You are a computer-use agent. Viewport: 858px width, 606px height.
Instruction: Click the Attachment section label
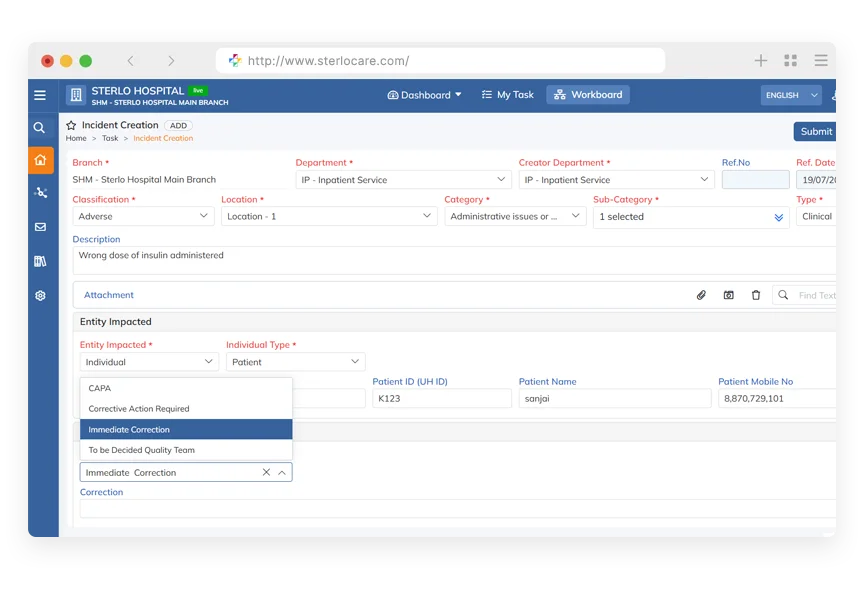point(108,295)
